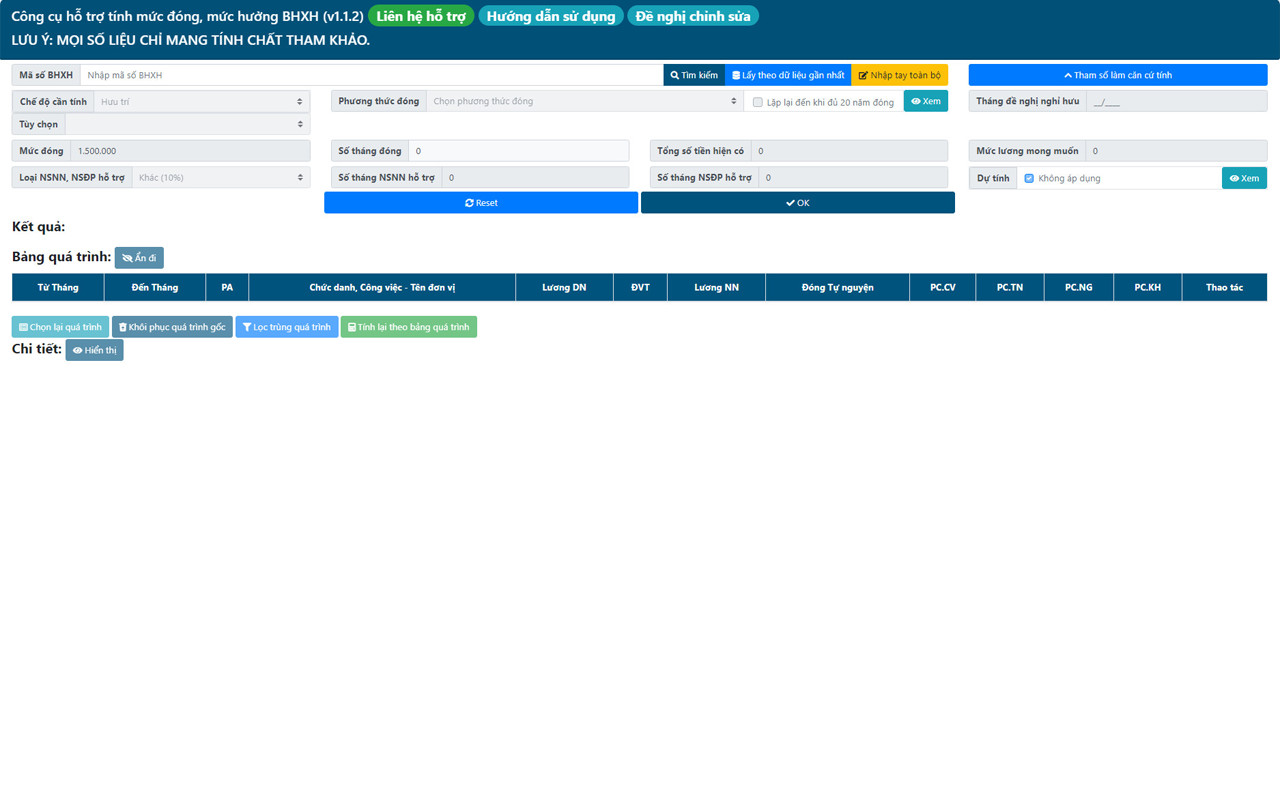
Task: Collapse the Tham số làm căn cứ tính panel
Action: [x=1118, y=75]
